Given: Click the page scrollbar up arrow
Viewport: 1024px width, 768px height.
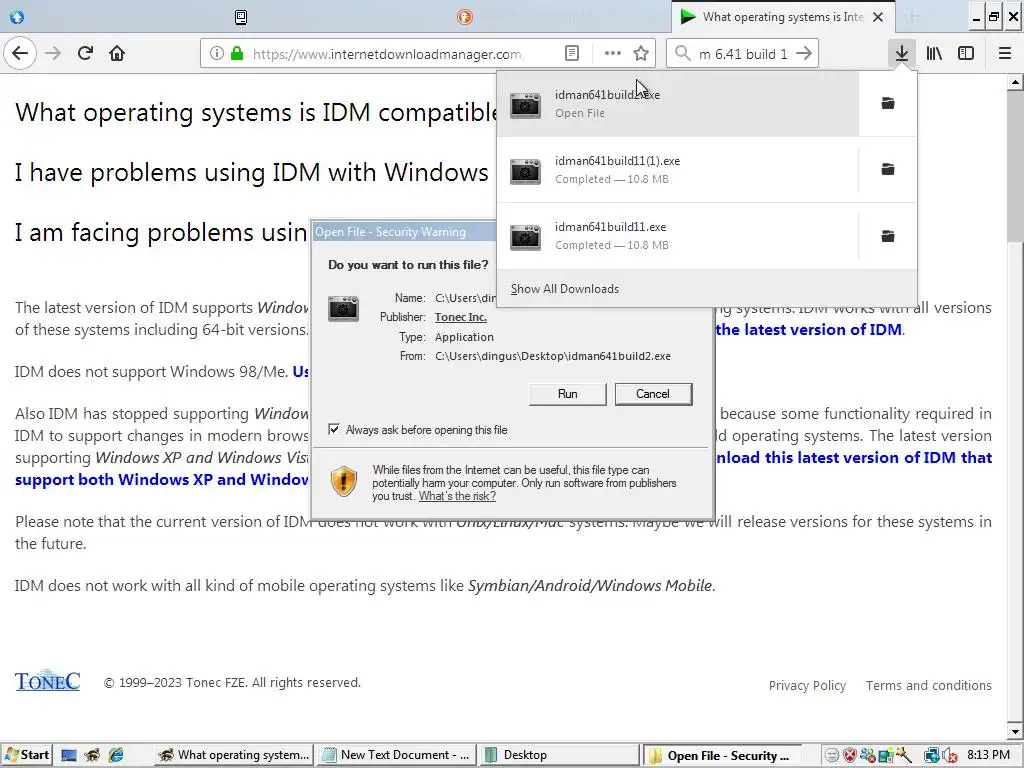Looking at the screenshot, I should click(1016, 82).
